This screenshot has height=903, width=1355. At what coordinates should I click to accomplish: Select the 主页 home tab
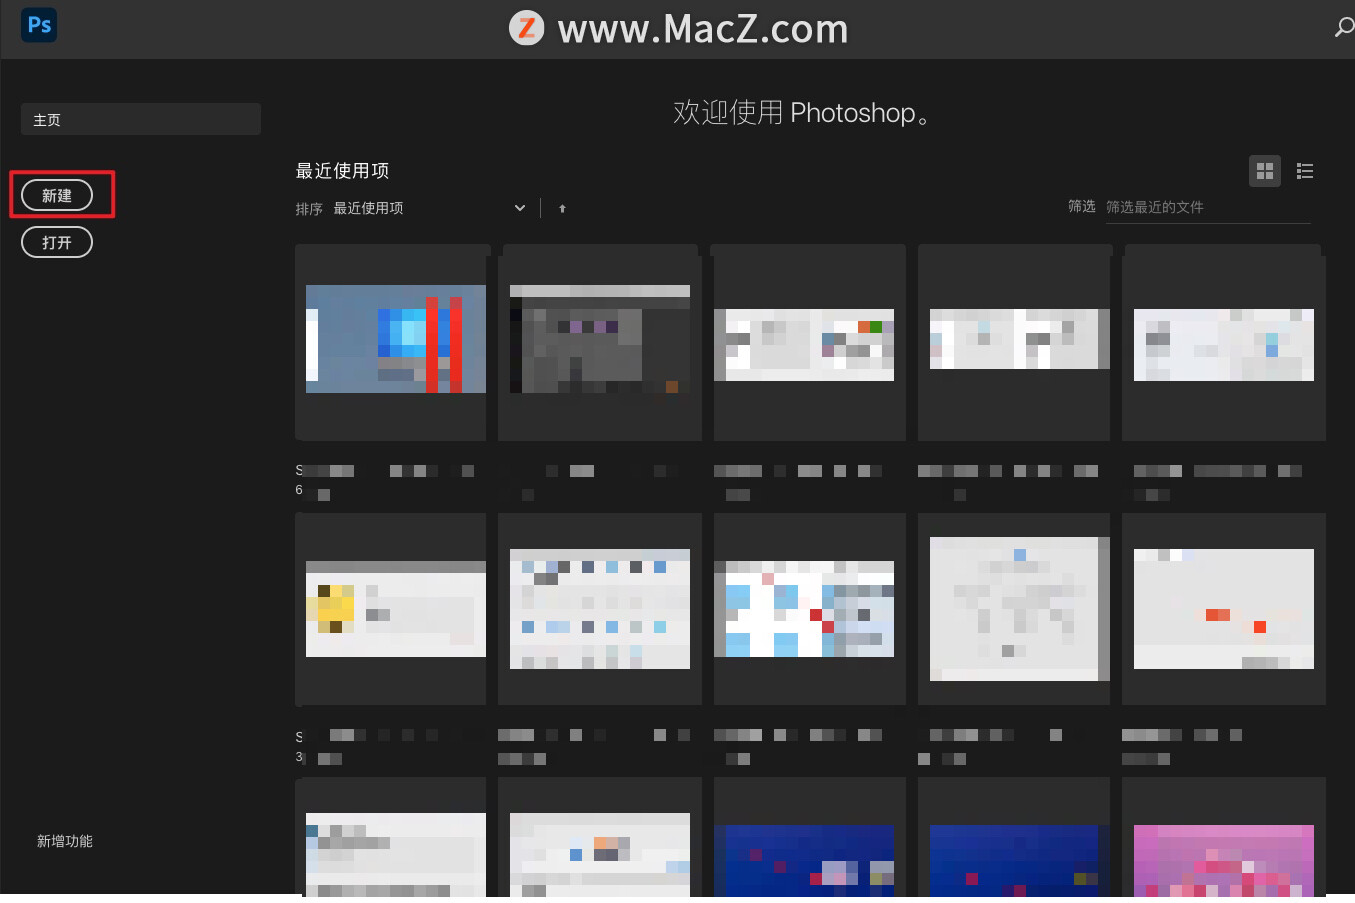[141, 119]
